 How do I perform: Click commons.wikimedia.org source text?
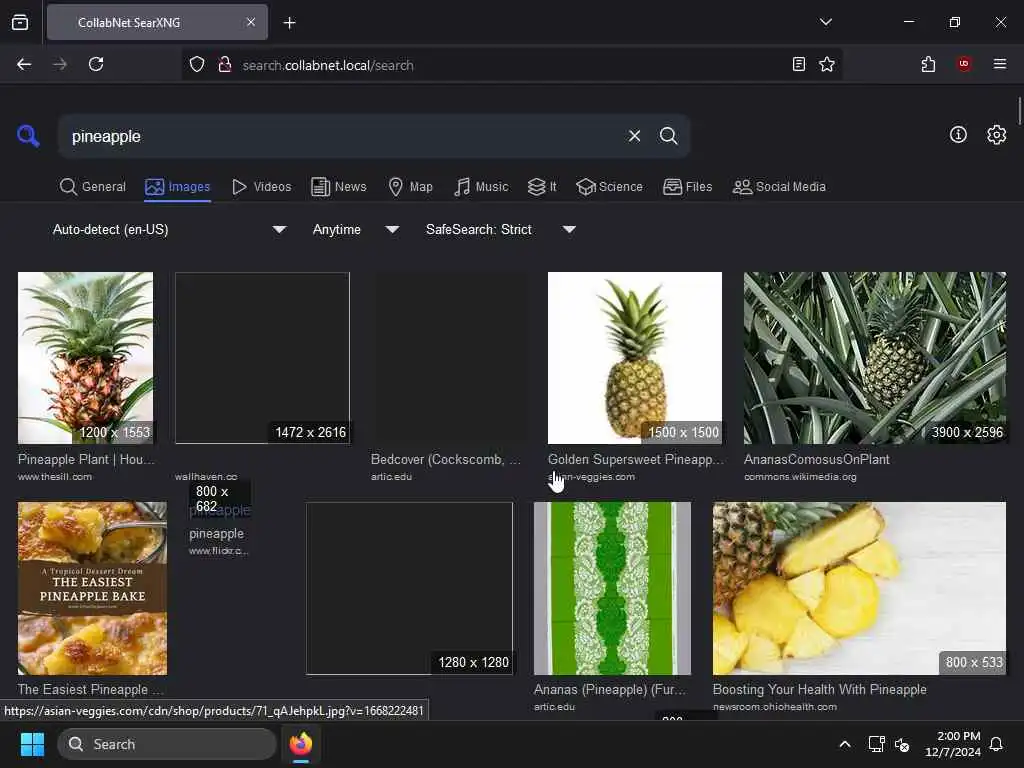tap(800, 477)
